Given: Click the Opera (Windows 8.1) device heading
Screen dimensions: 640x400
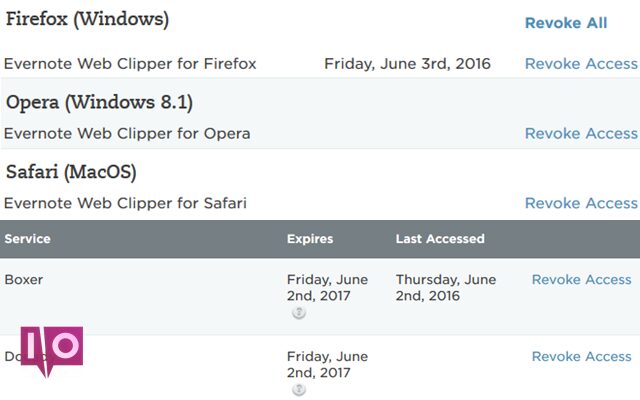Looking at the screenshot, I should pos(99,102).
